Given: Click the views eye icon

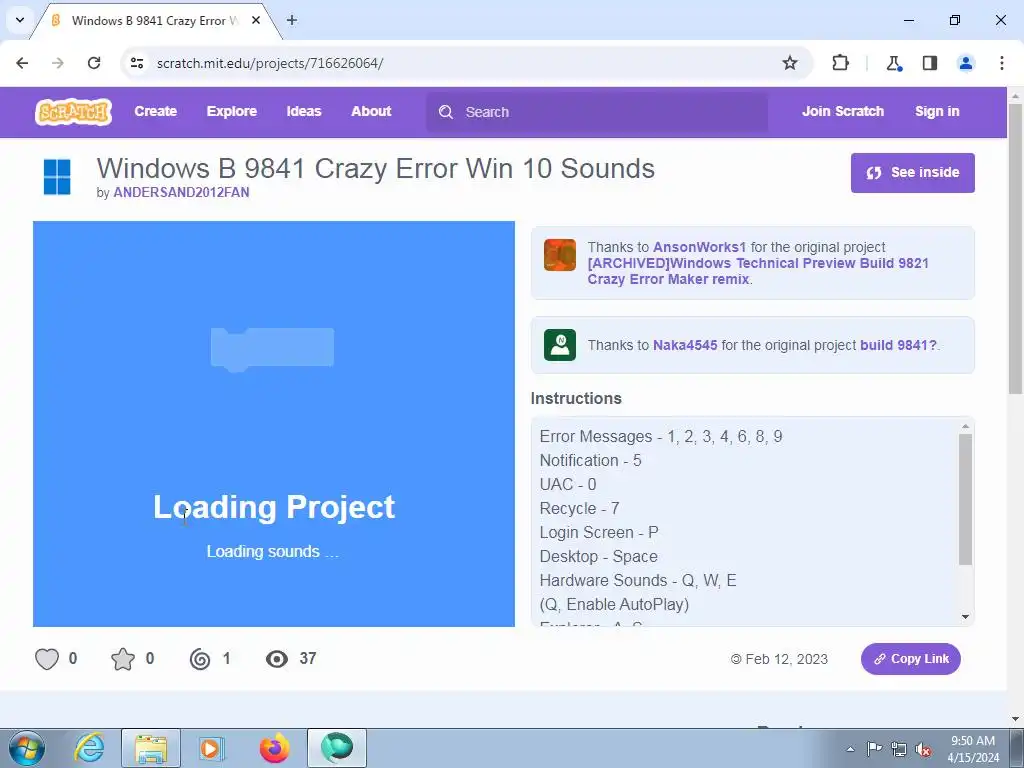Looking at the screenshot, I should click(x=277, y=659).
